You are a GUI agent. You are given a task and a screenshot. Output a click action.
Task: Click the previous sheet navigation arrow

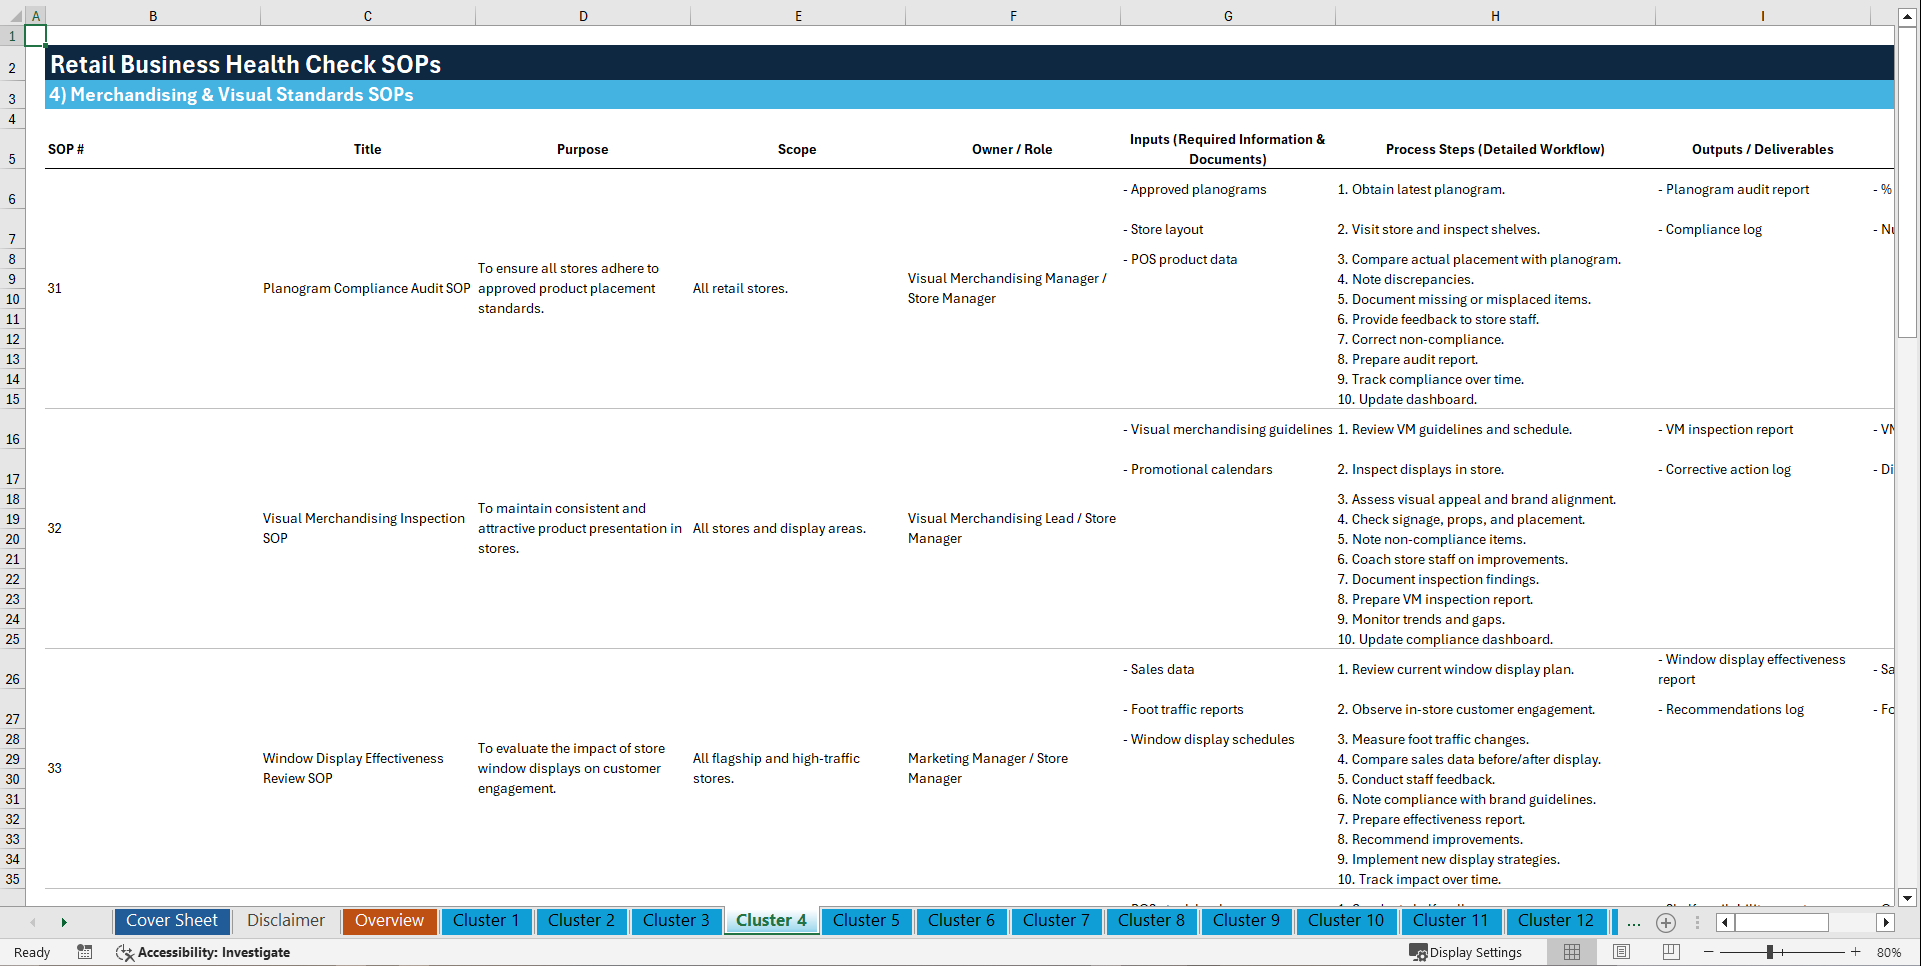pos(33,922)
